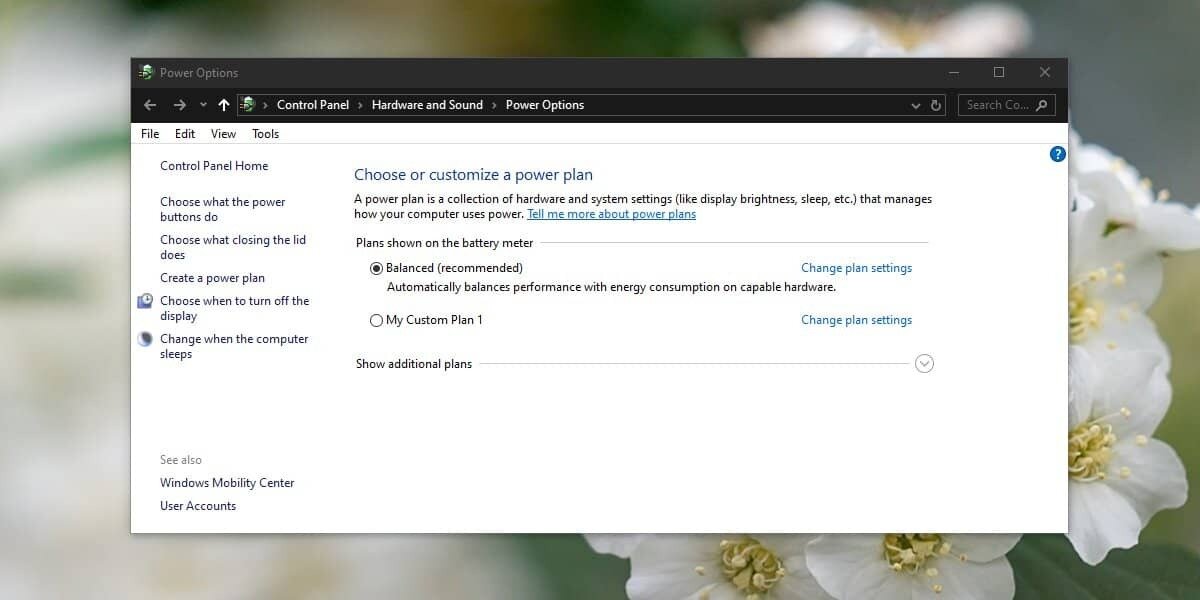Click the Power Options breadcrumb segment
Screen dimensions: 1200x600
coord(545,105)
